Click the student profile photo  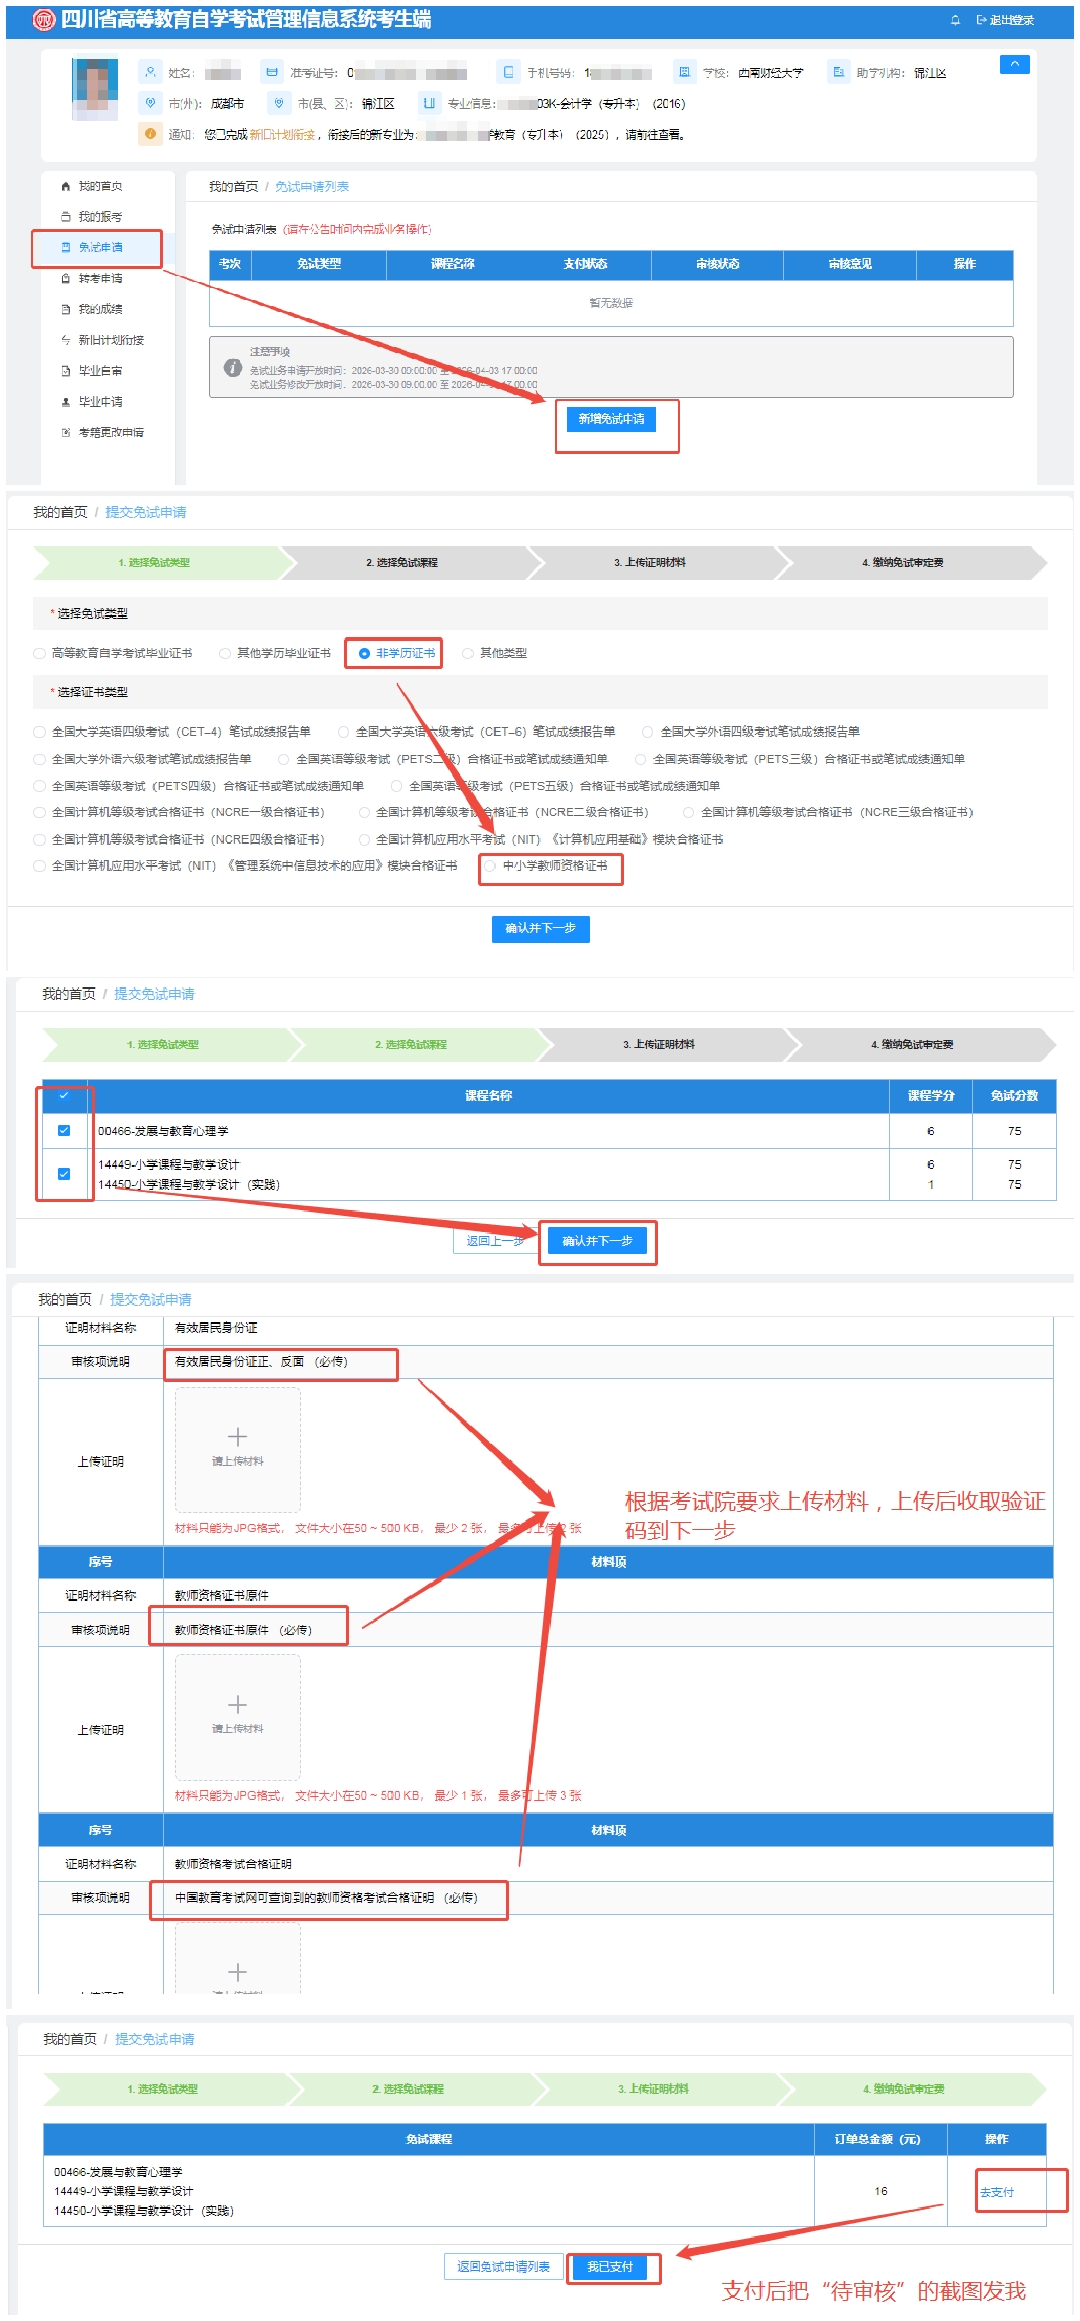95,89
